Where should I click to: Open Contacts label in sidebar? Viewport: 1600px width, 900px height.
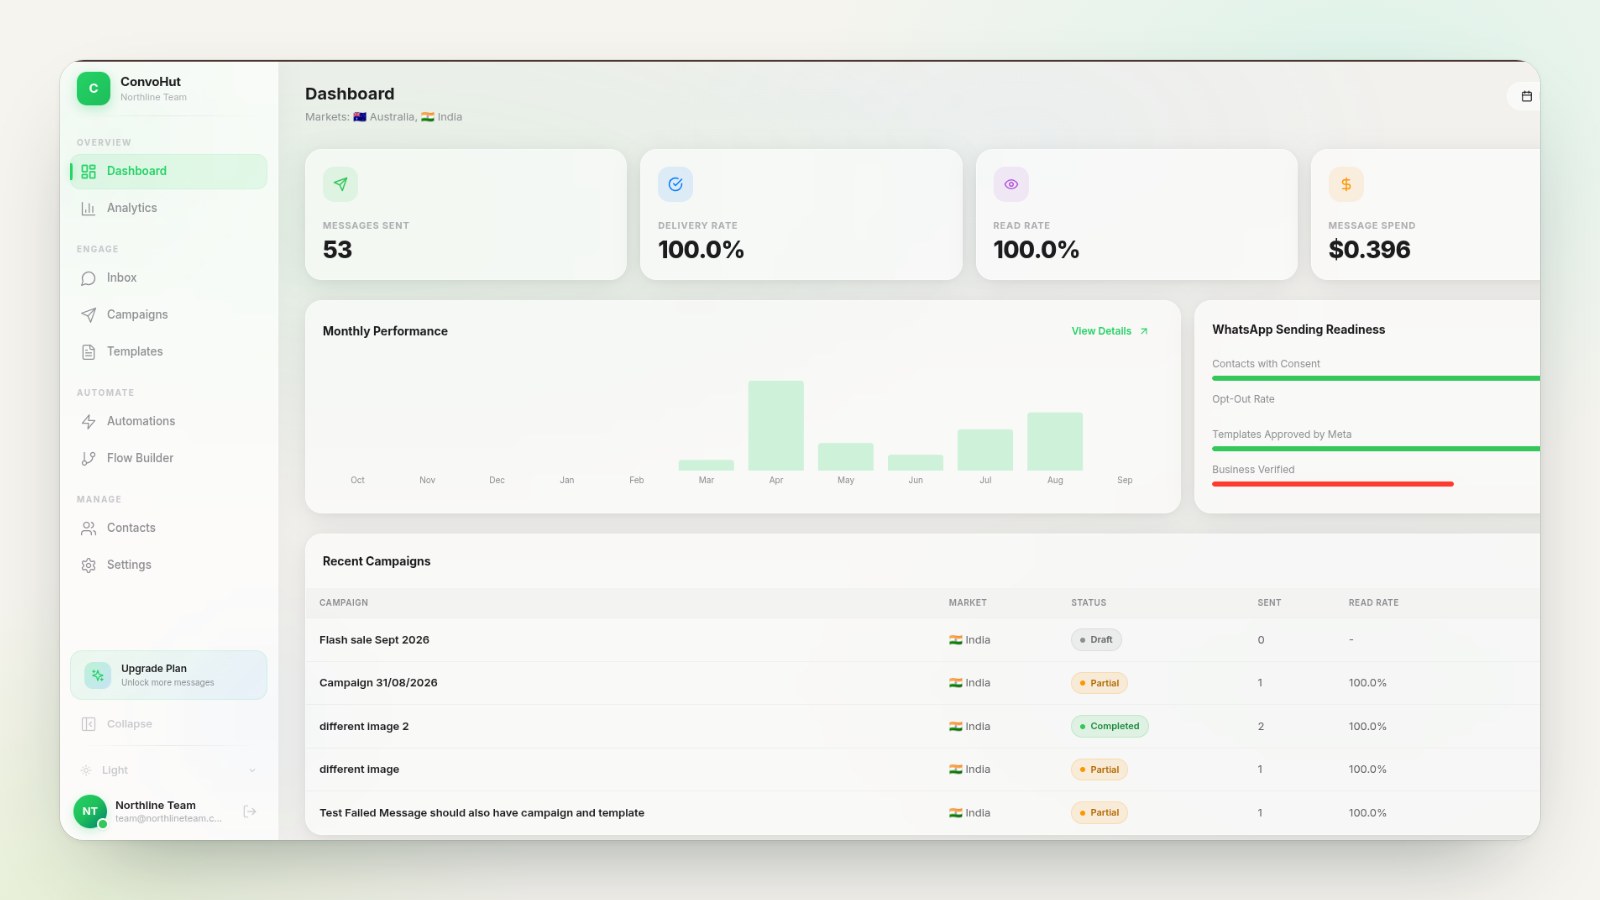click(131, 528)
